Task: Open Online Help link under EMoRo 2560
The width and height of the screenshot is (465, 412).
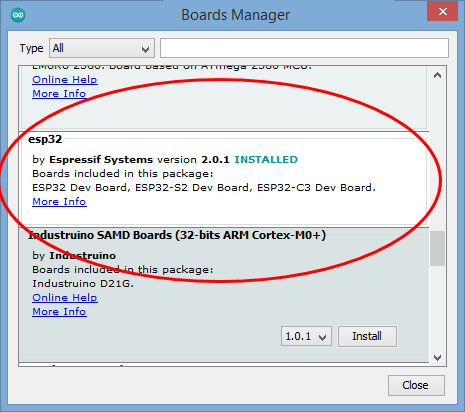Action: (65, 80)
